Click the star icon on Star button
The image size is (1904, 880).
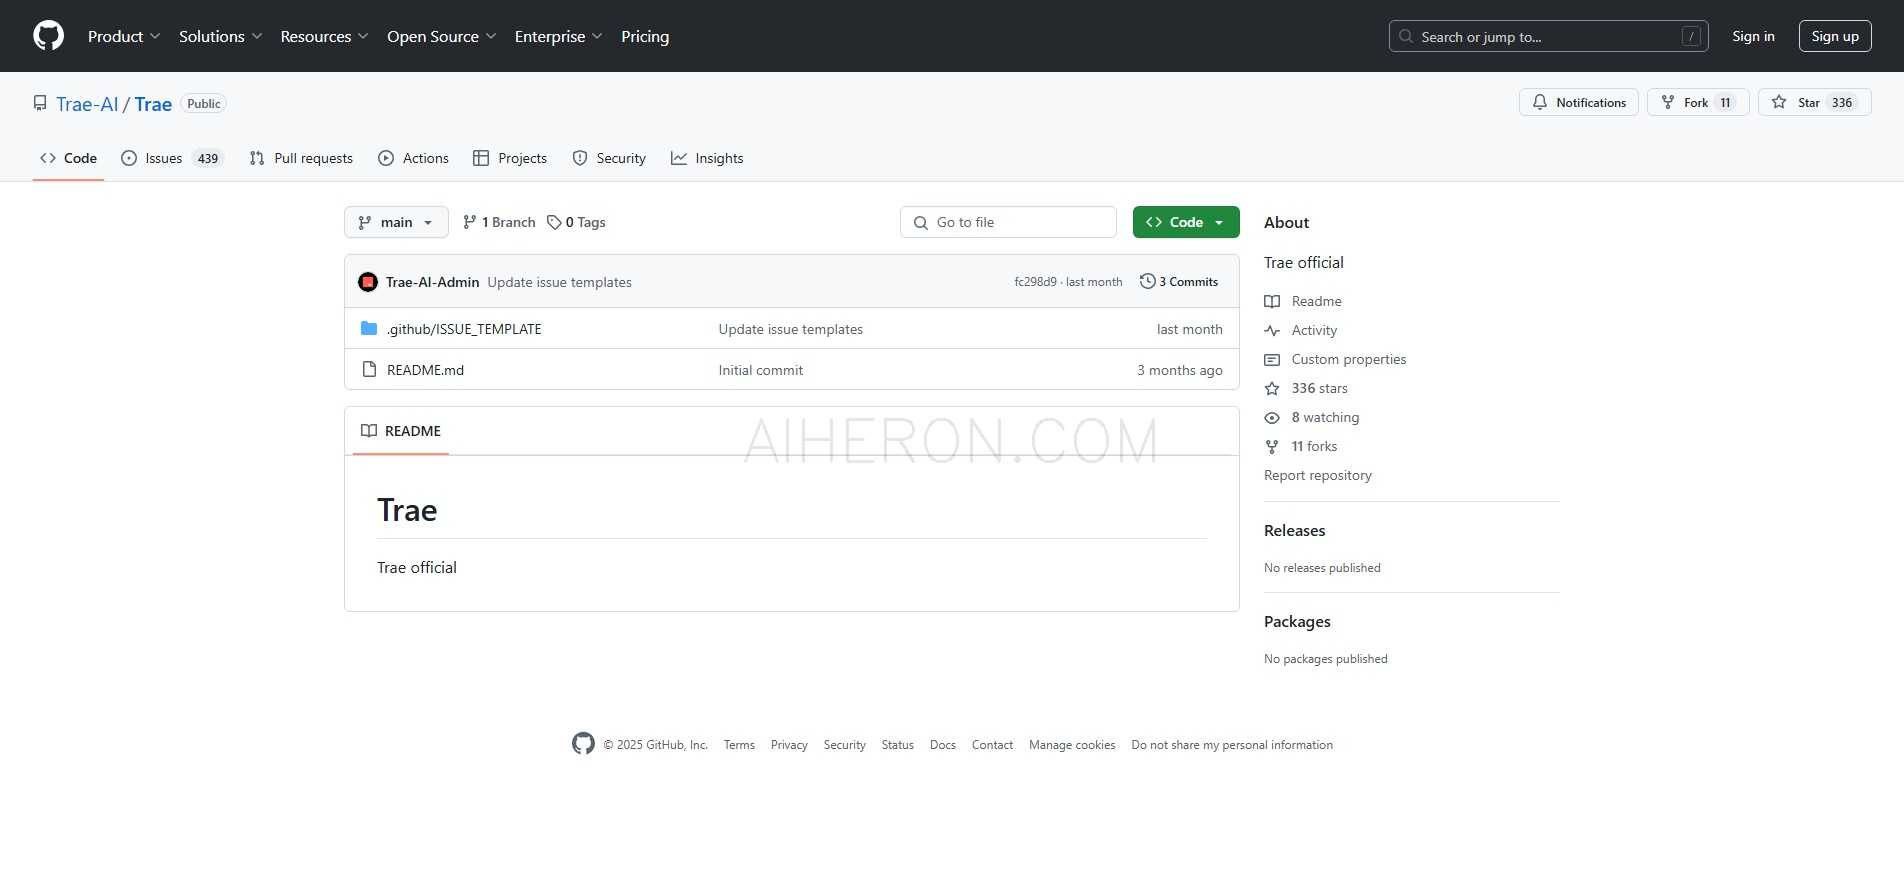click(x=1779, y=102)
